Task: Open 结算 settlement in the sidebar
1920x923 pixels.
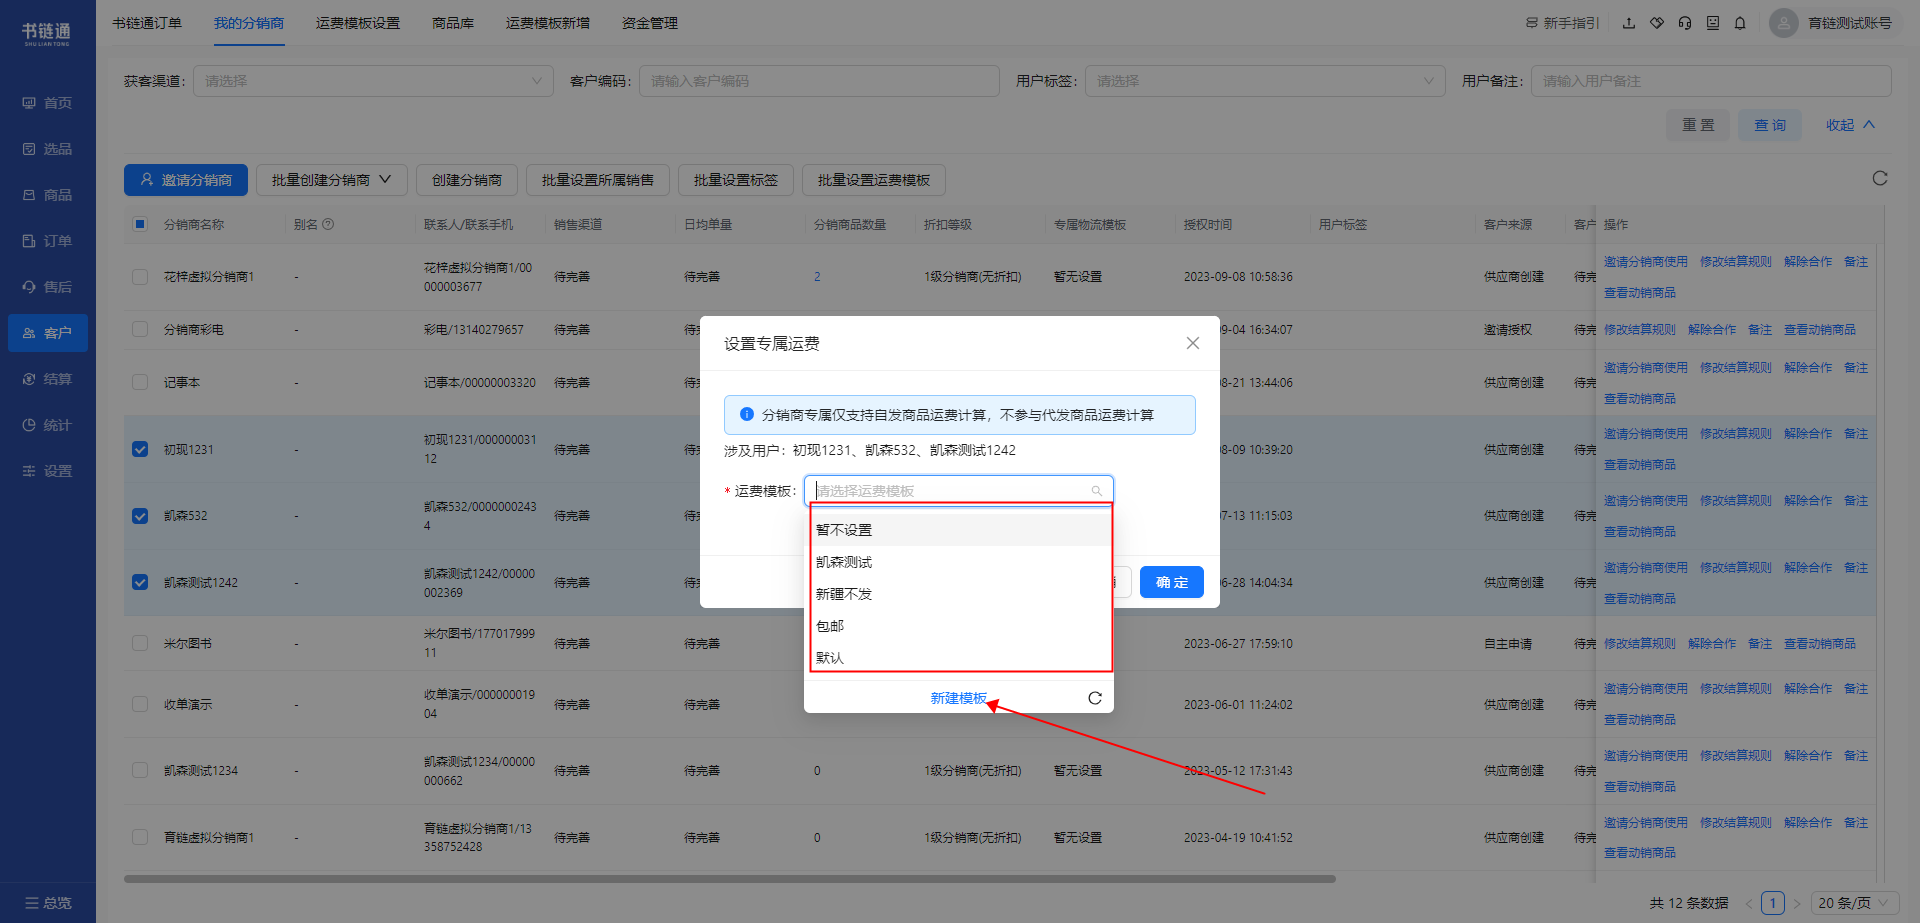Action: (x=47, y=379)
